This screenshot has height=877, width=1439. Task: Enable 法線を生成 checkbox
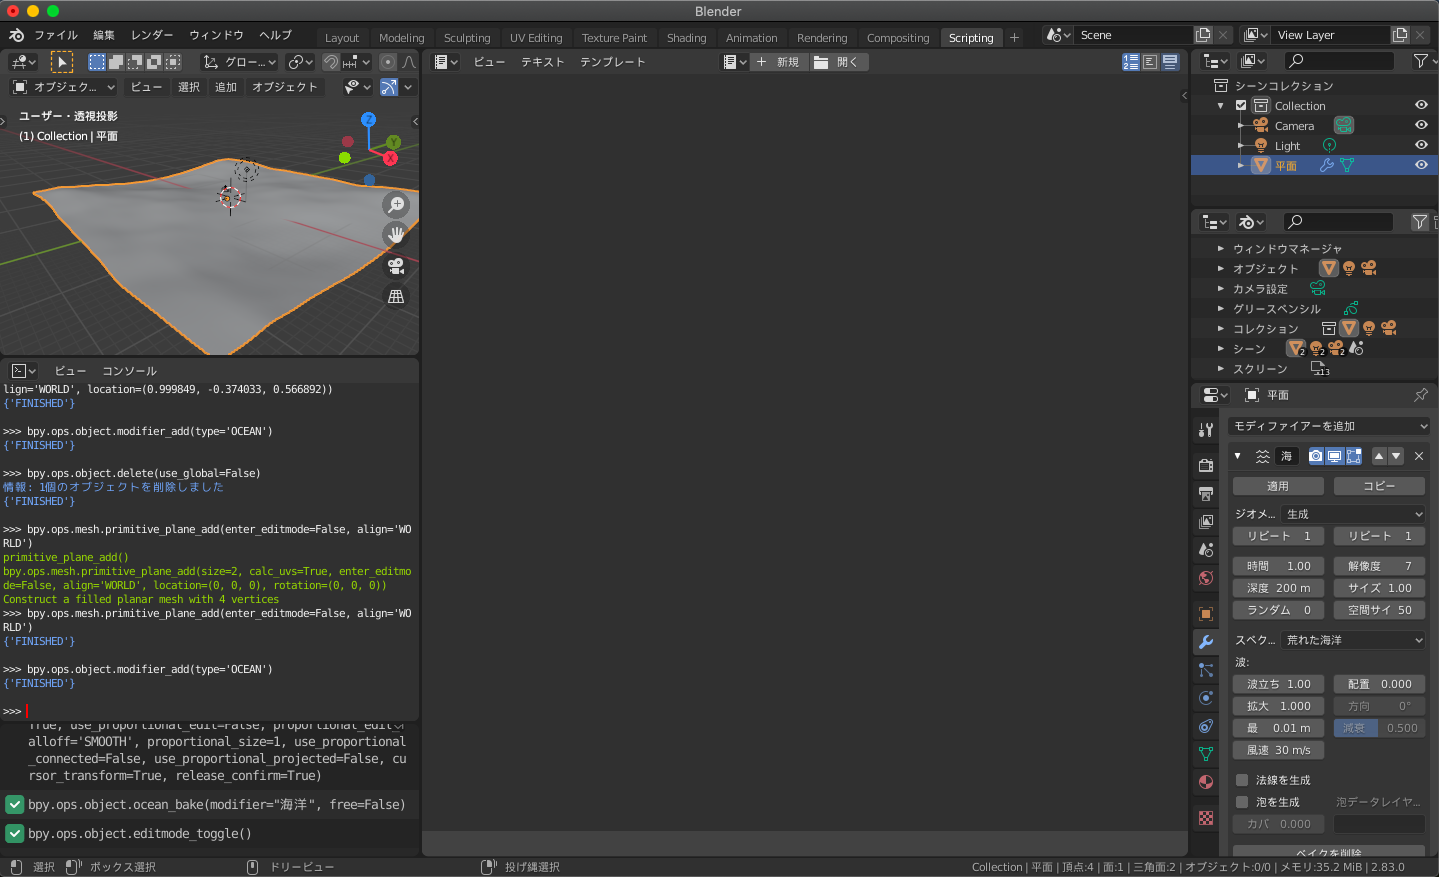pos(1242,780)
